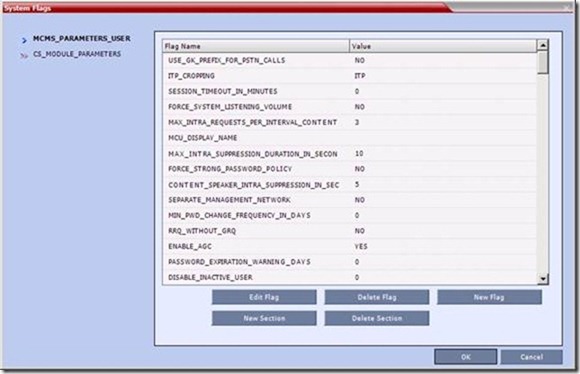Click Edit Flag button
Viewport: 580px width, 374px height.
[264, 297]
